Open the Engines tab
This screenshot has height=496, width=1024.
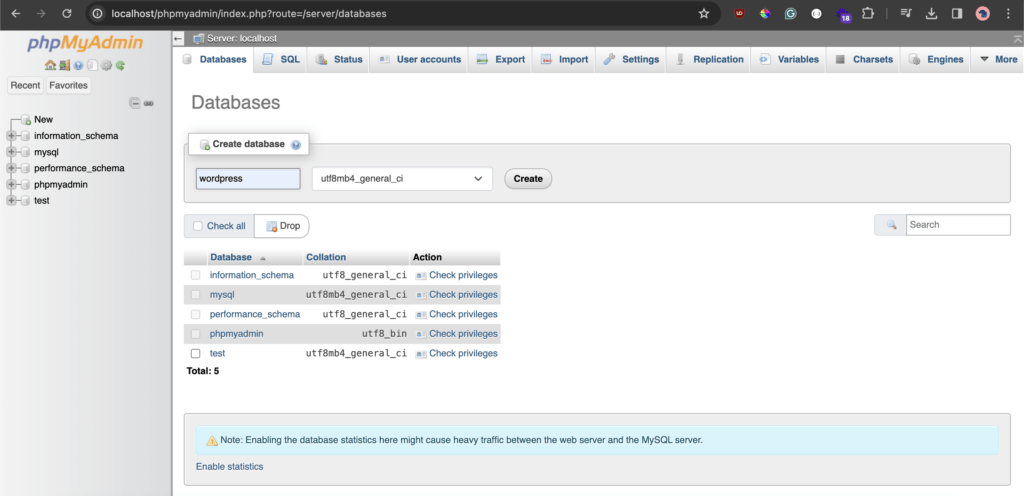tap(936, 59)
